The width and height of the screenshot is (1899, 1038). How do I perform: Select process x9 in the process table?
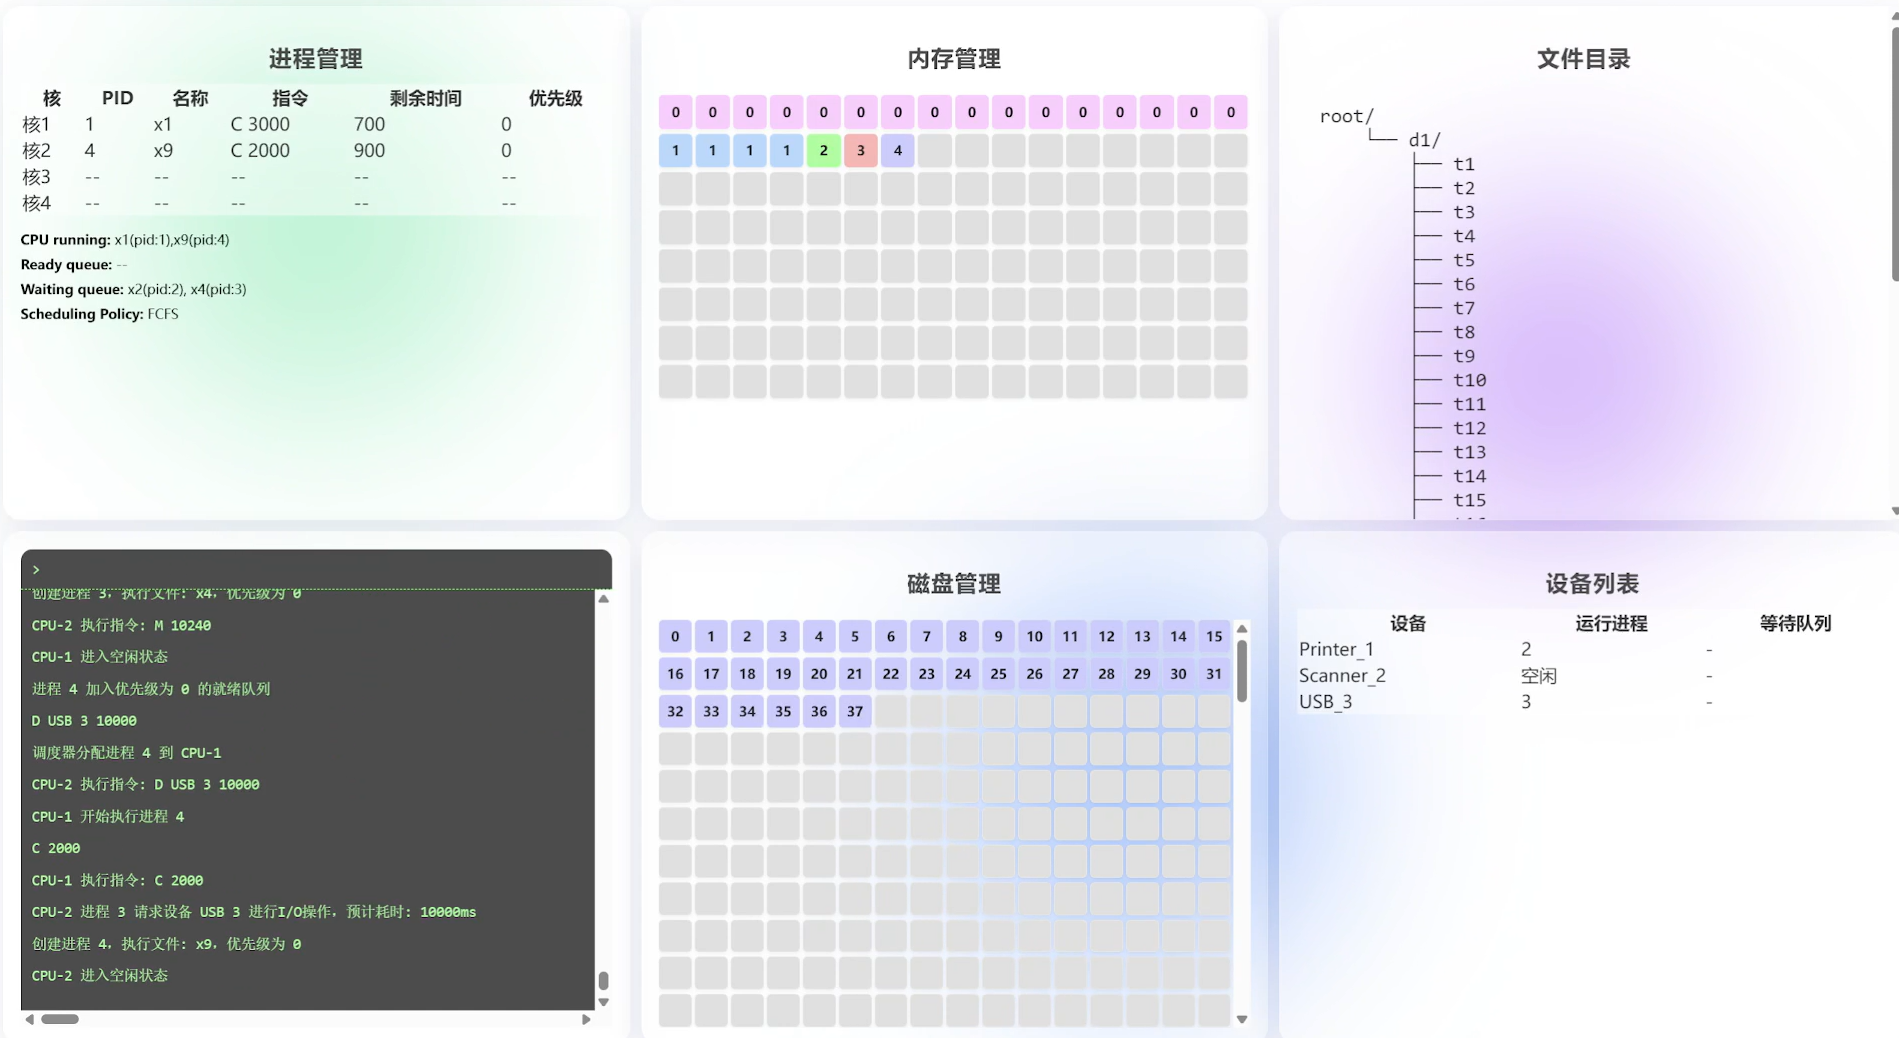163,151
